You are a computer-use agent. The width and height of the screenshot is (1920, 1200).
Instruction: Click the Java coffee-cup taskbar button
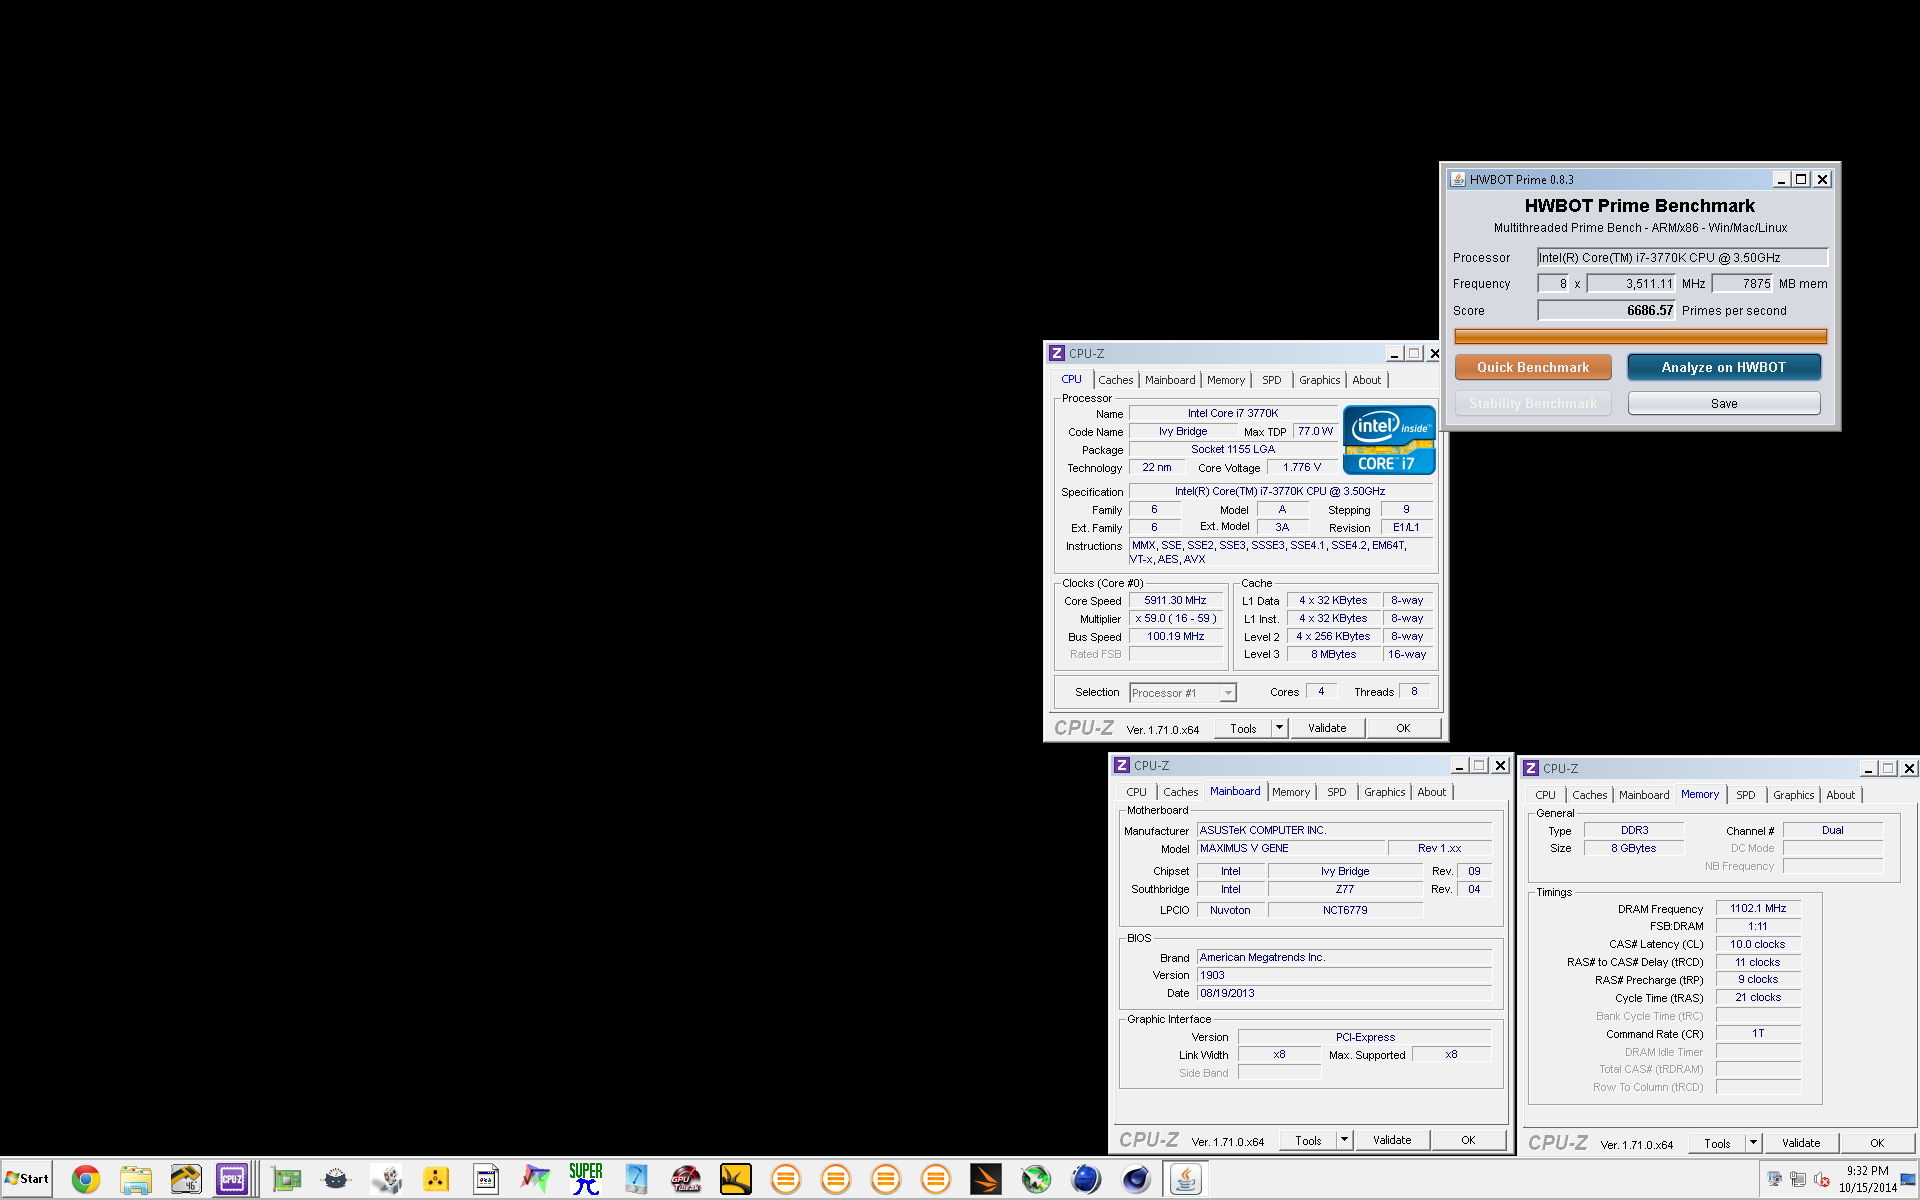pyautogui.click(x=1186, y=1180)
